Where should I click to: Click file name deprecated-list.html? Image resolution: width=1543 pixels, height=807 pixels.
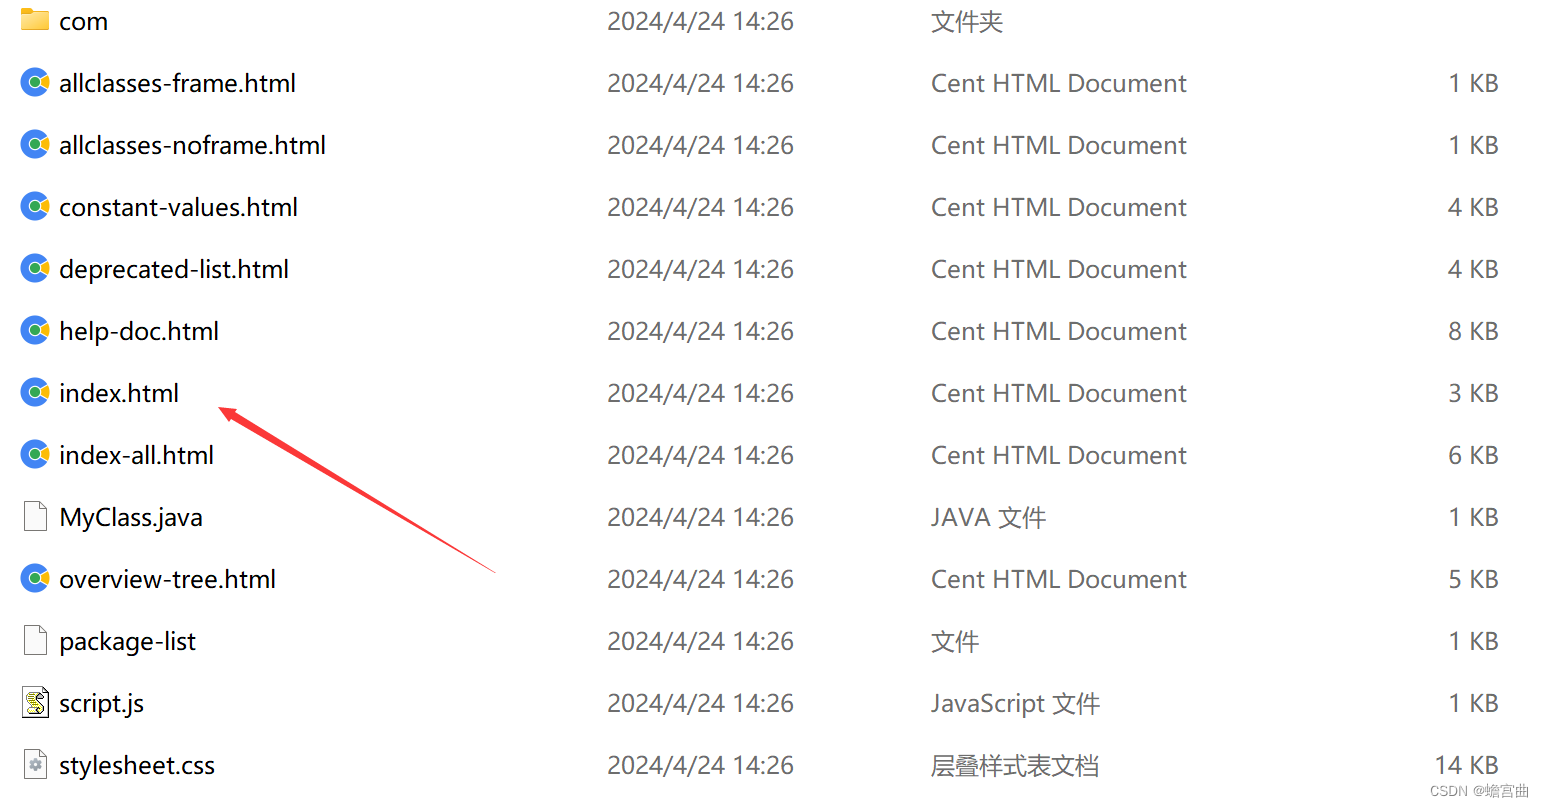click(x=174, y=269)
